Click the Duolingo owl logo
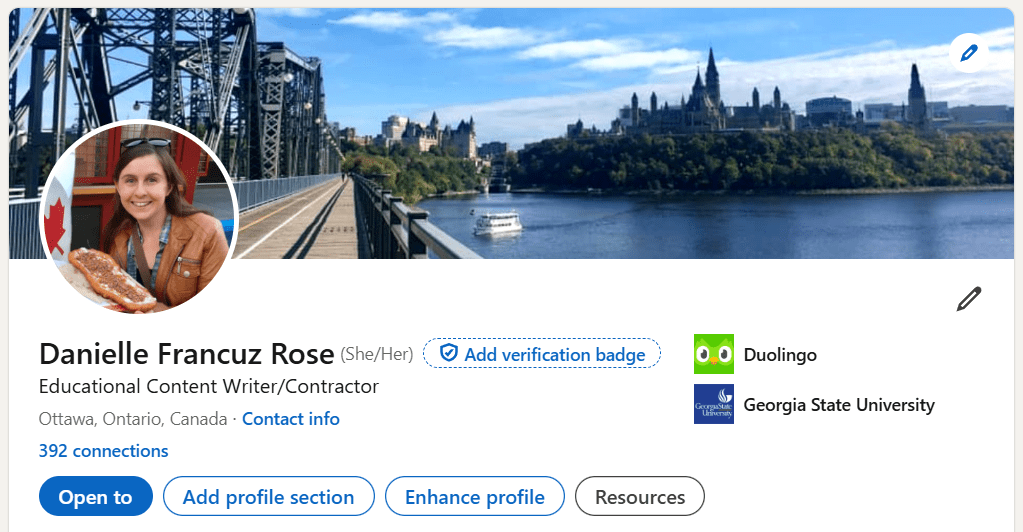The height and width of the screenshot is (532, 1023). tap(713, 355)
